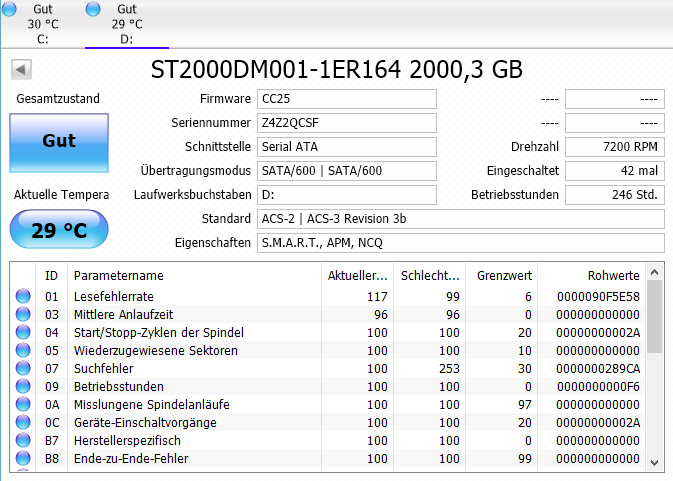Screen dimensions: 673x481
Task: Click the Schnittstelle field Serial ATA
Action: [347, 147]
